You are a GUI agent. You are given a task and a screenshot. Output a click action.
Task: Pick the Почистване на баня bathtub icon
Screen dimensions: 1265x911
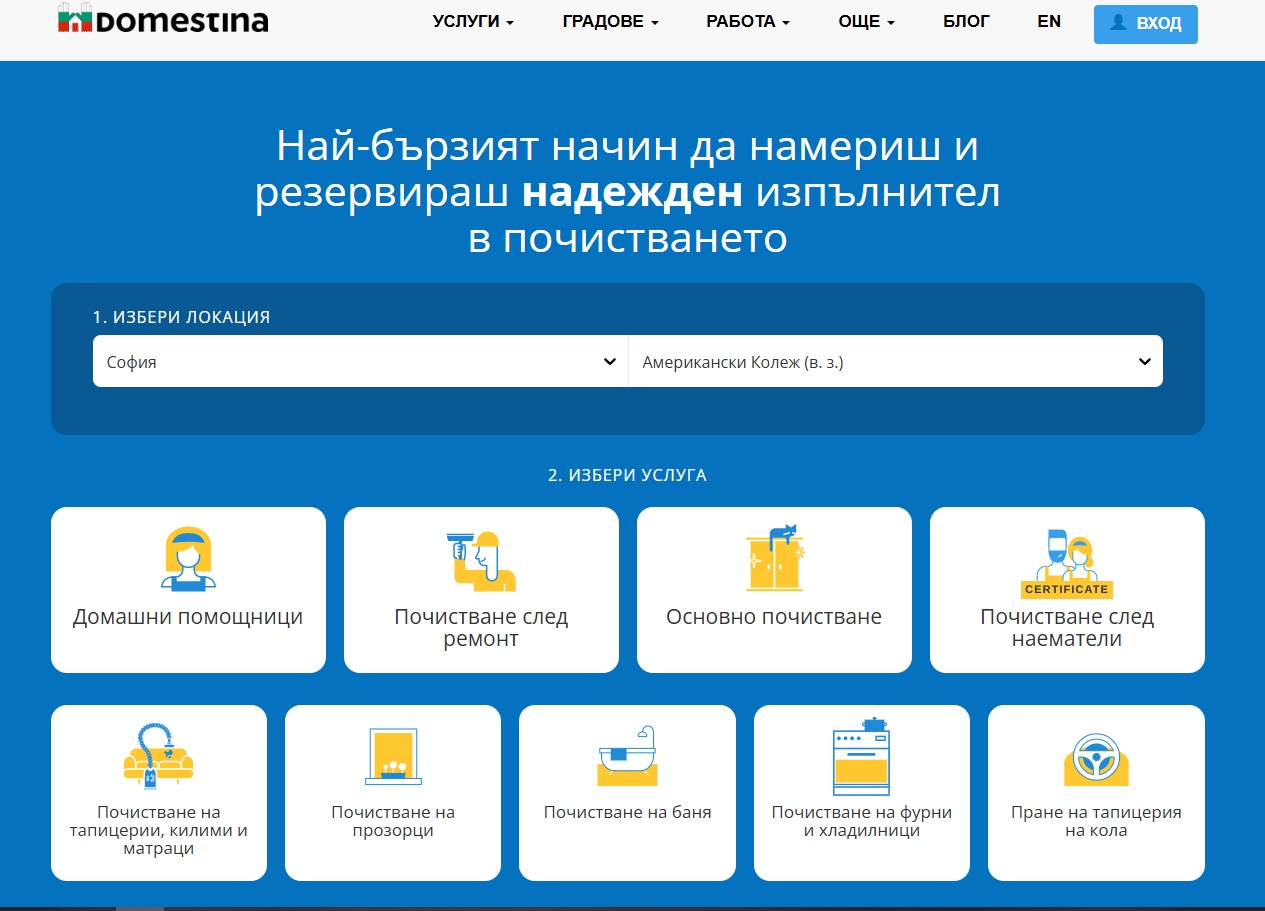[627, 757]
